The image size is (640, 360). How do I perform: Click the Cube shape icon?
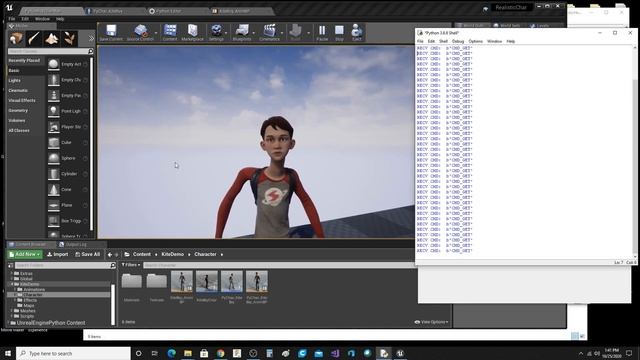53,142
